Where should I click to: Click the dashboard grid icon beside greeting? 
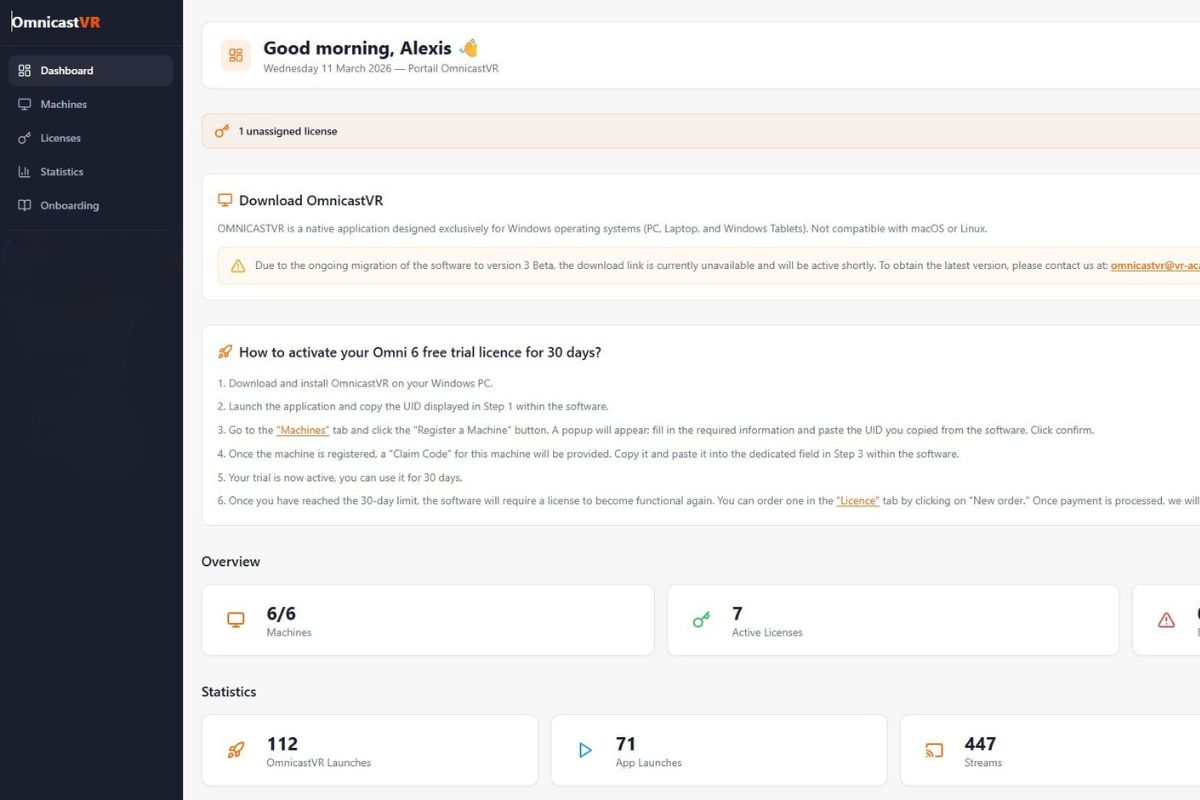[236, 55]
